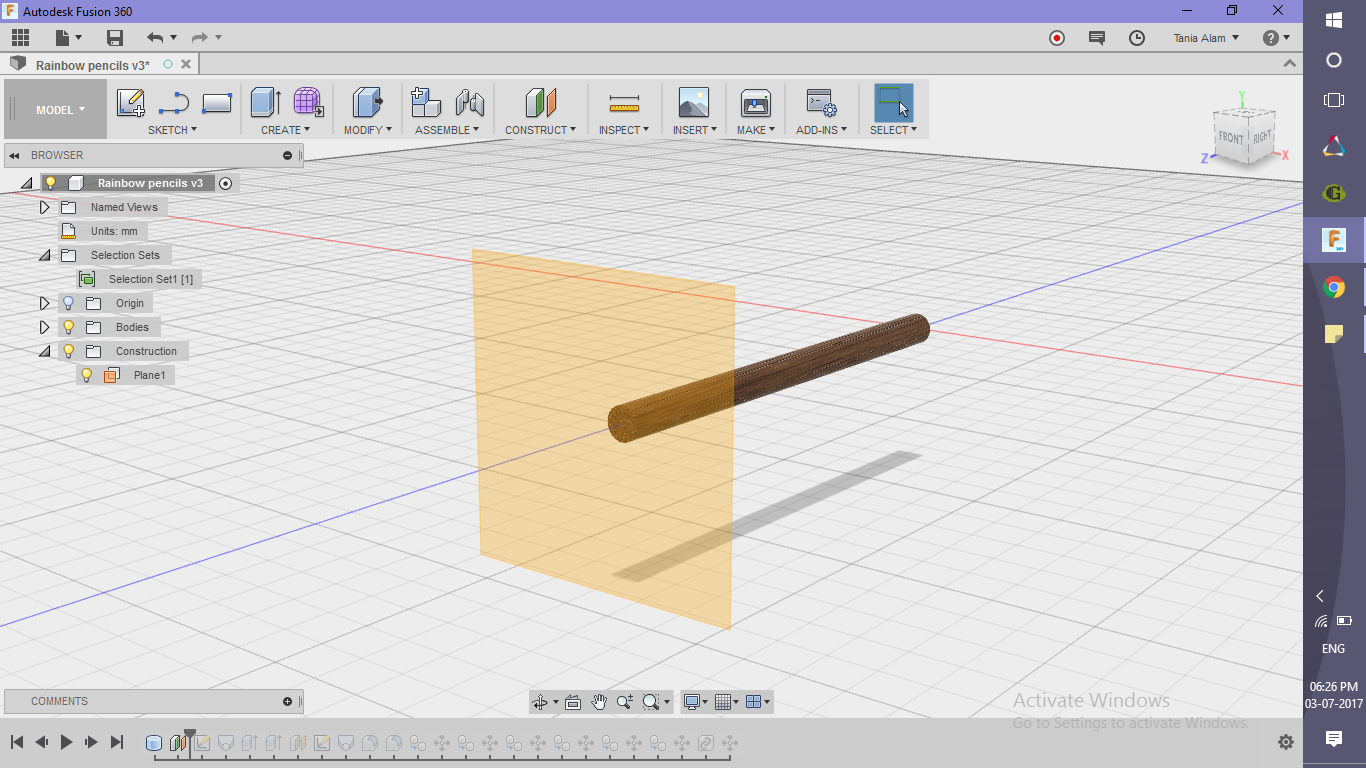Open the Help question mark menu
This screenshot has width=1366, height=768.
(1276, 38)
